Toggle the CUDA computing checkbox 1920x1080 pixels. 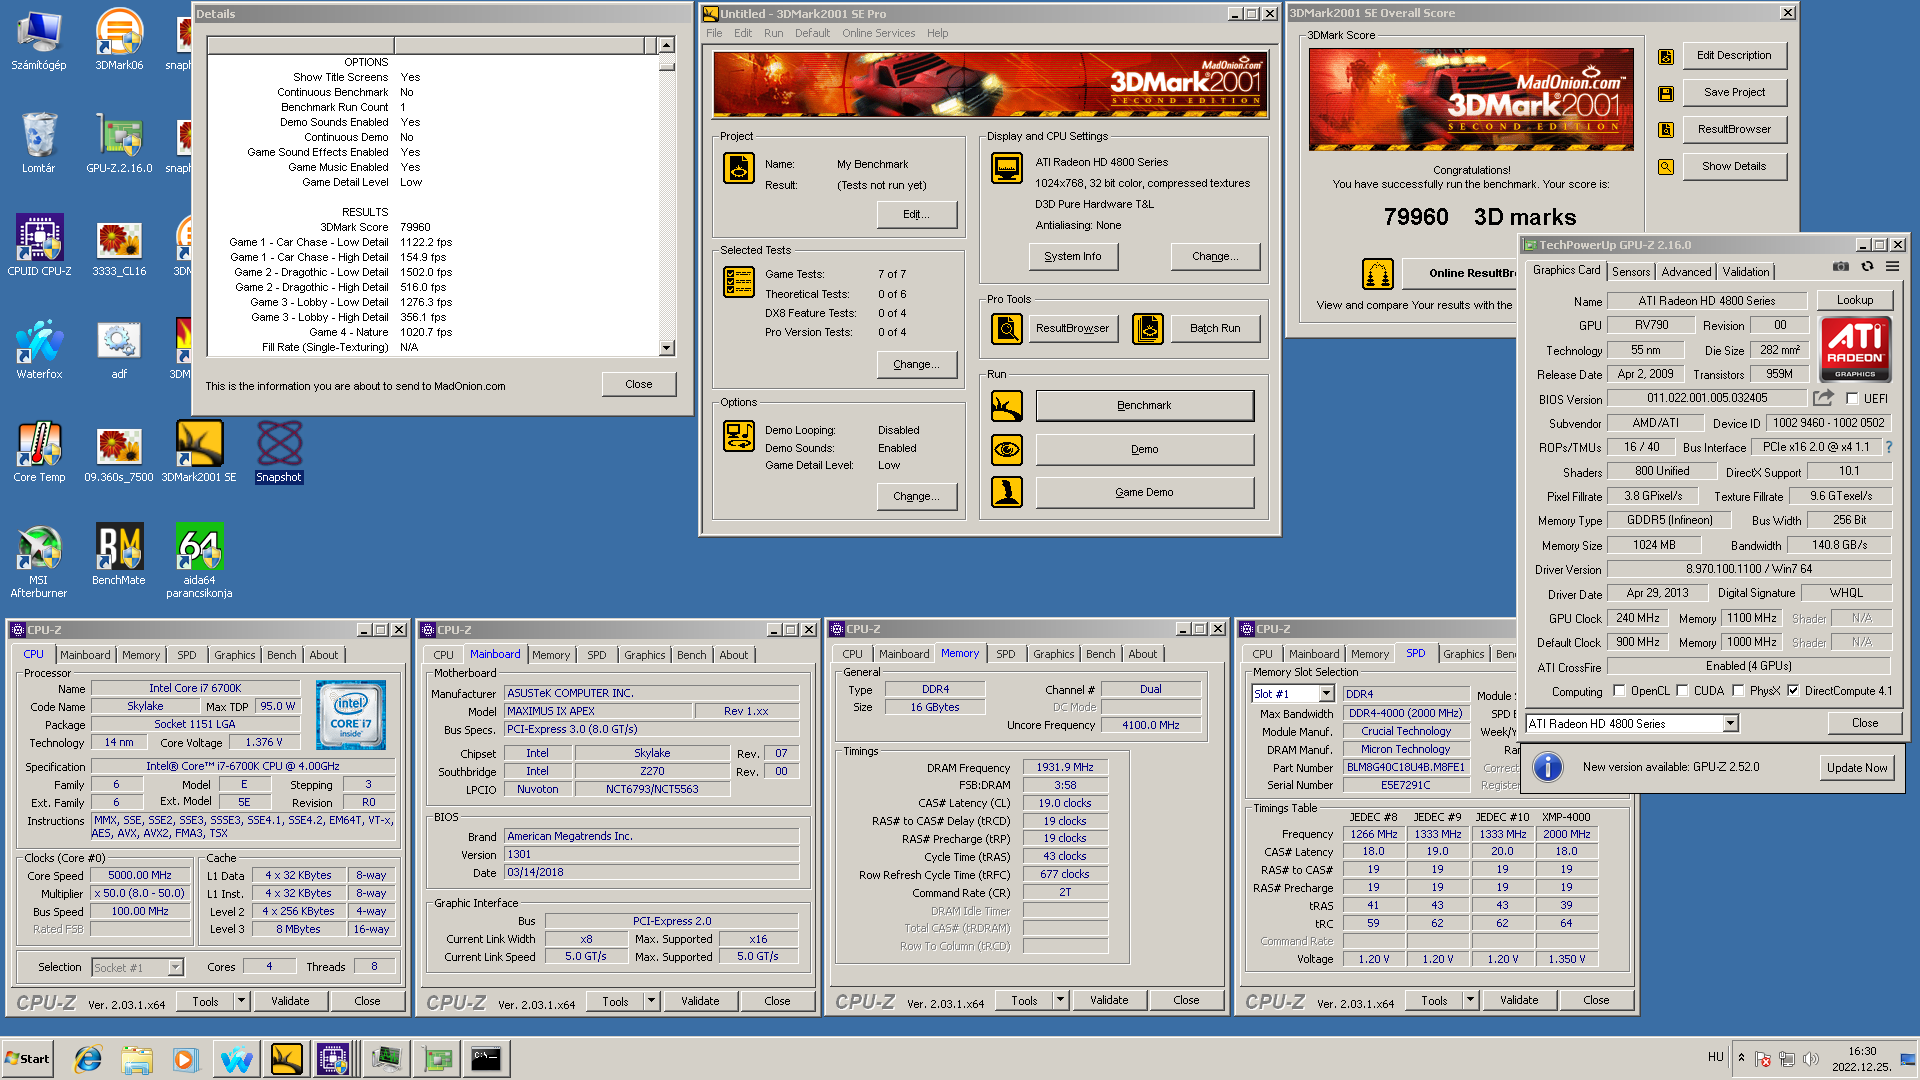click(1682, 691)
